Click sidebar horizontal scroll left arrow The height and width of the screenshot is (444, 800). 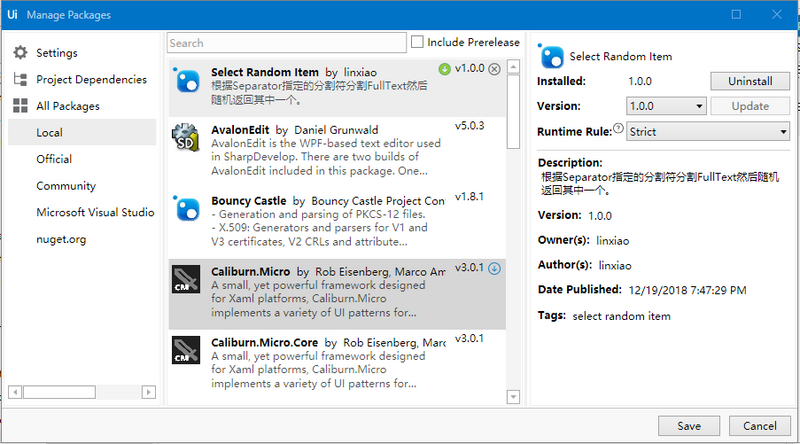(15, 392)
